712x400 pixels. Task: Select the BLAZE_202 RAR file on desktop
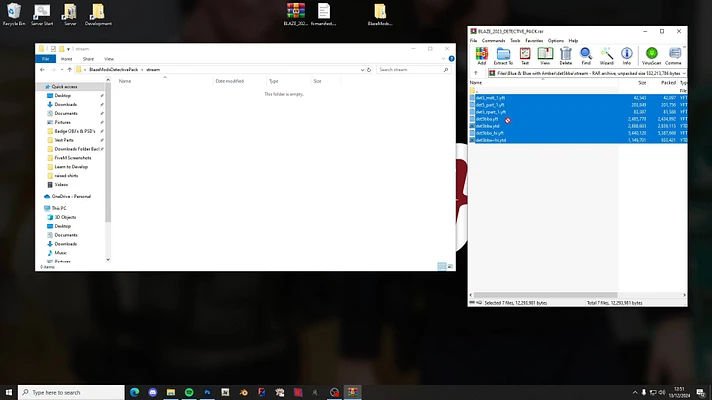pos(296,15)
